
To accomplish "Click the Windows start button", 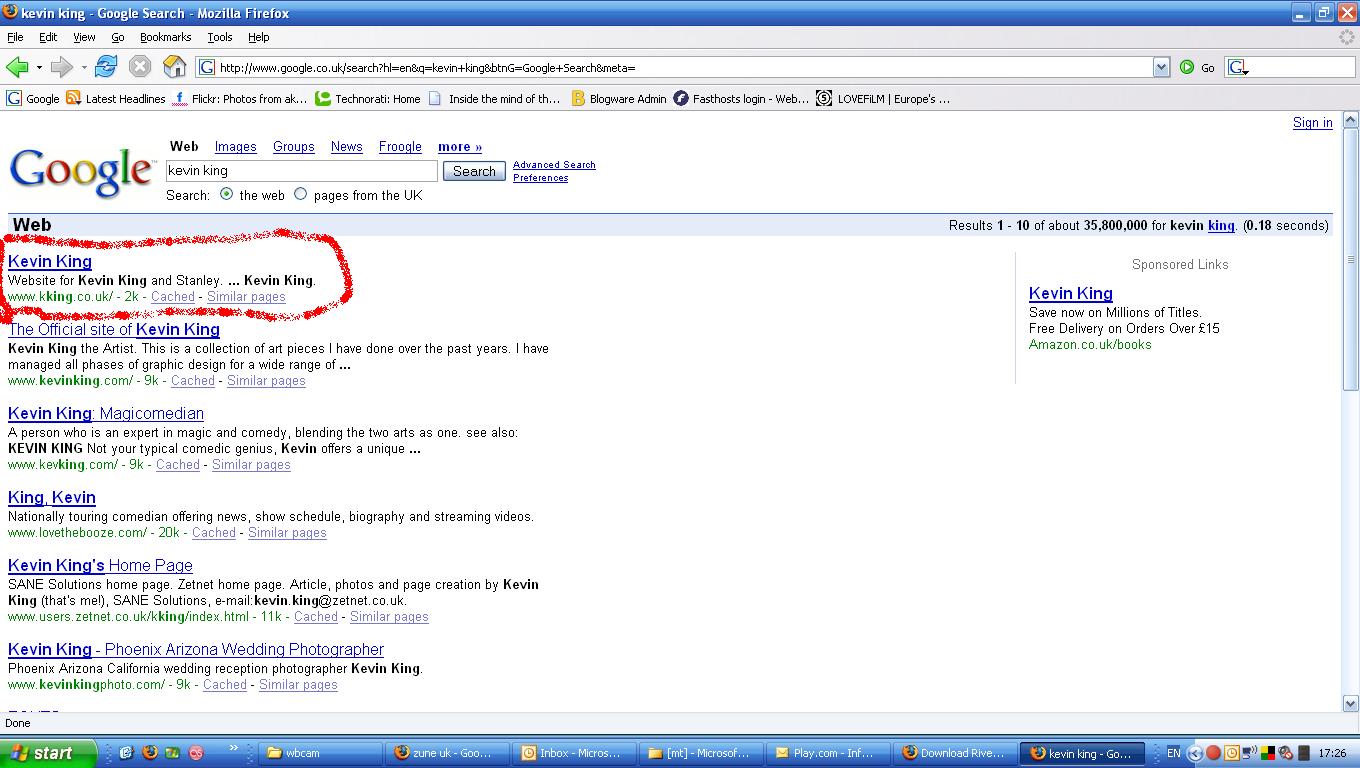I will point(48,753).
